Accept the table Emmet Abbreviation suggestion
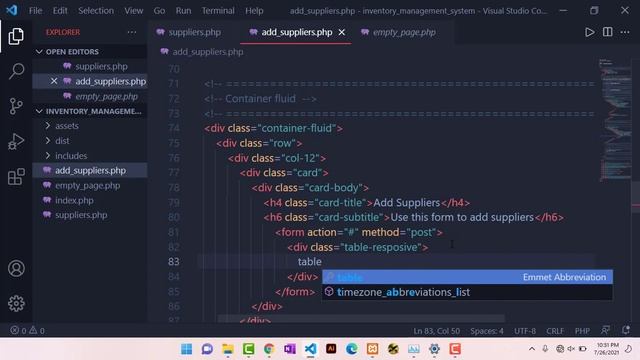This screenshot has width=640, height=360. [x=467, y=277]
